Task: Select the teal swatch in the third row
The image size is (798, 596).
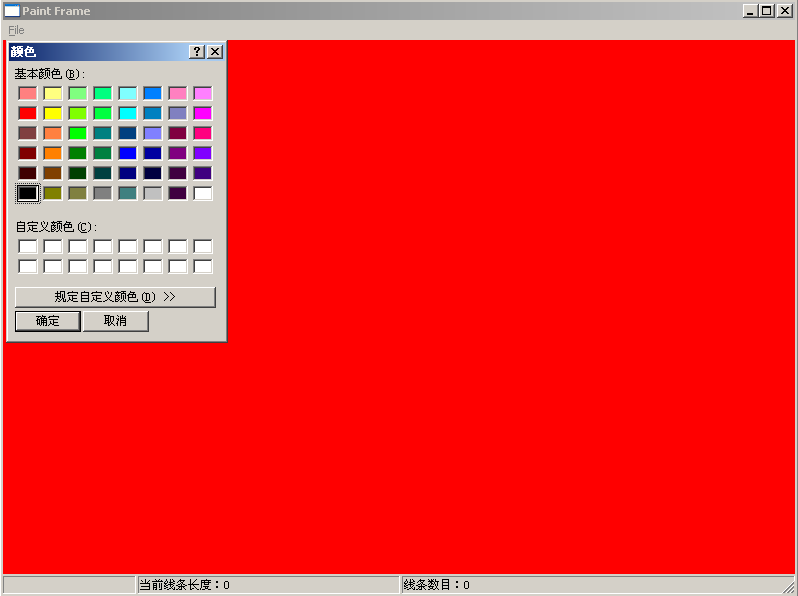Action: (x=102, y=133)
